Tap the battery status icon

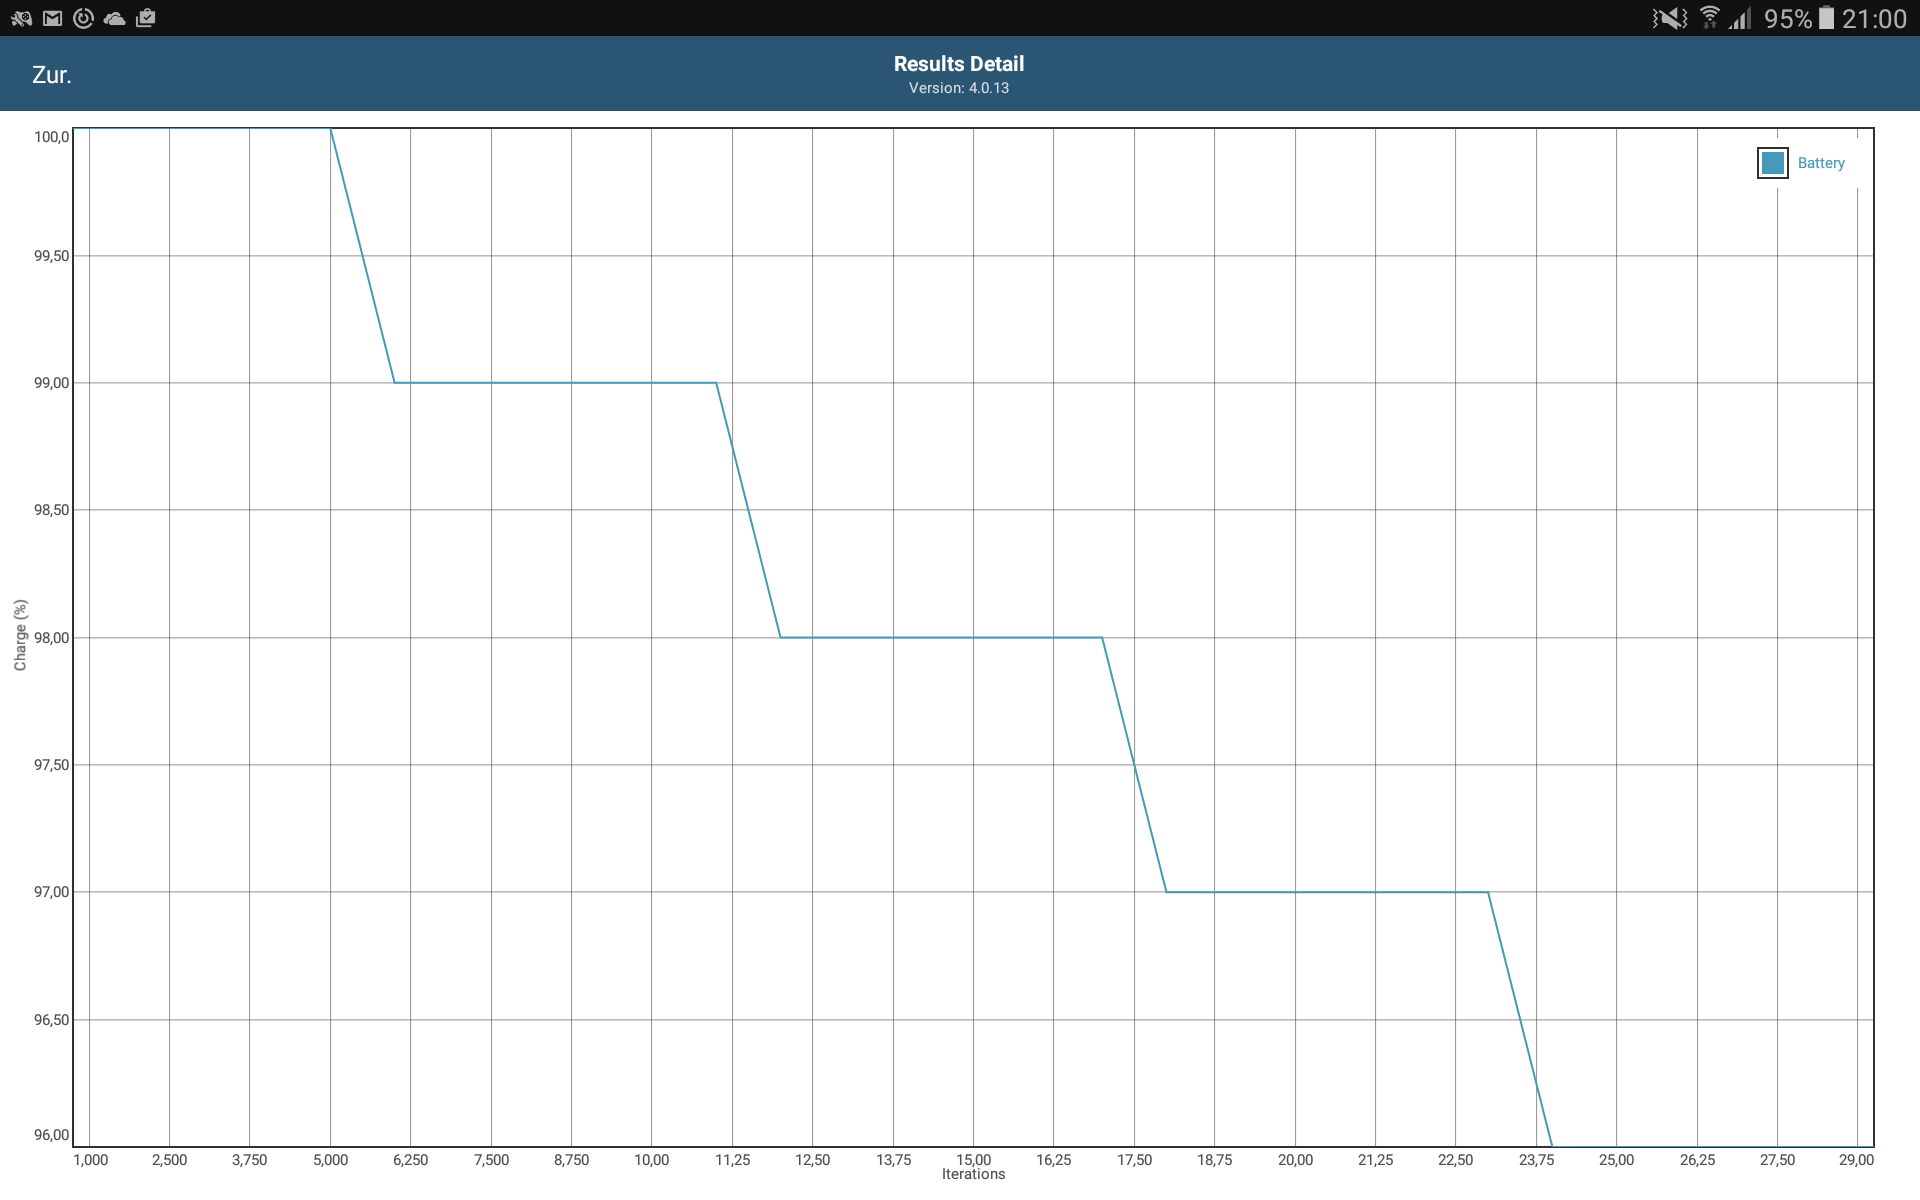click(x=1826, y=18)
